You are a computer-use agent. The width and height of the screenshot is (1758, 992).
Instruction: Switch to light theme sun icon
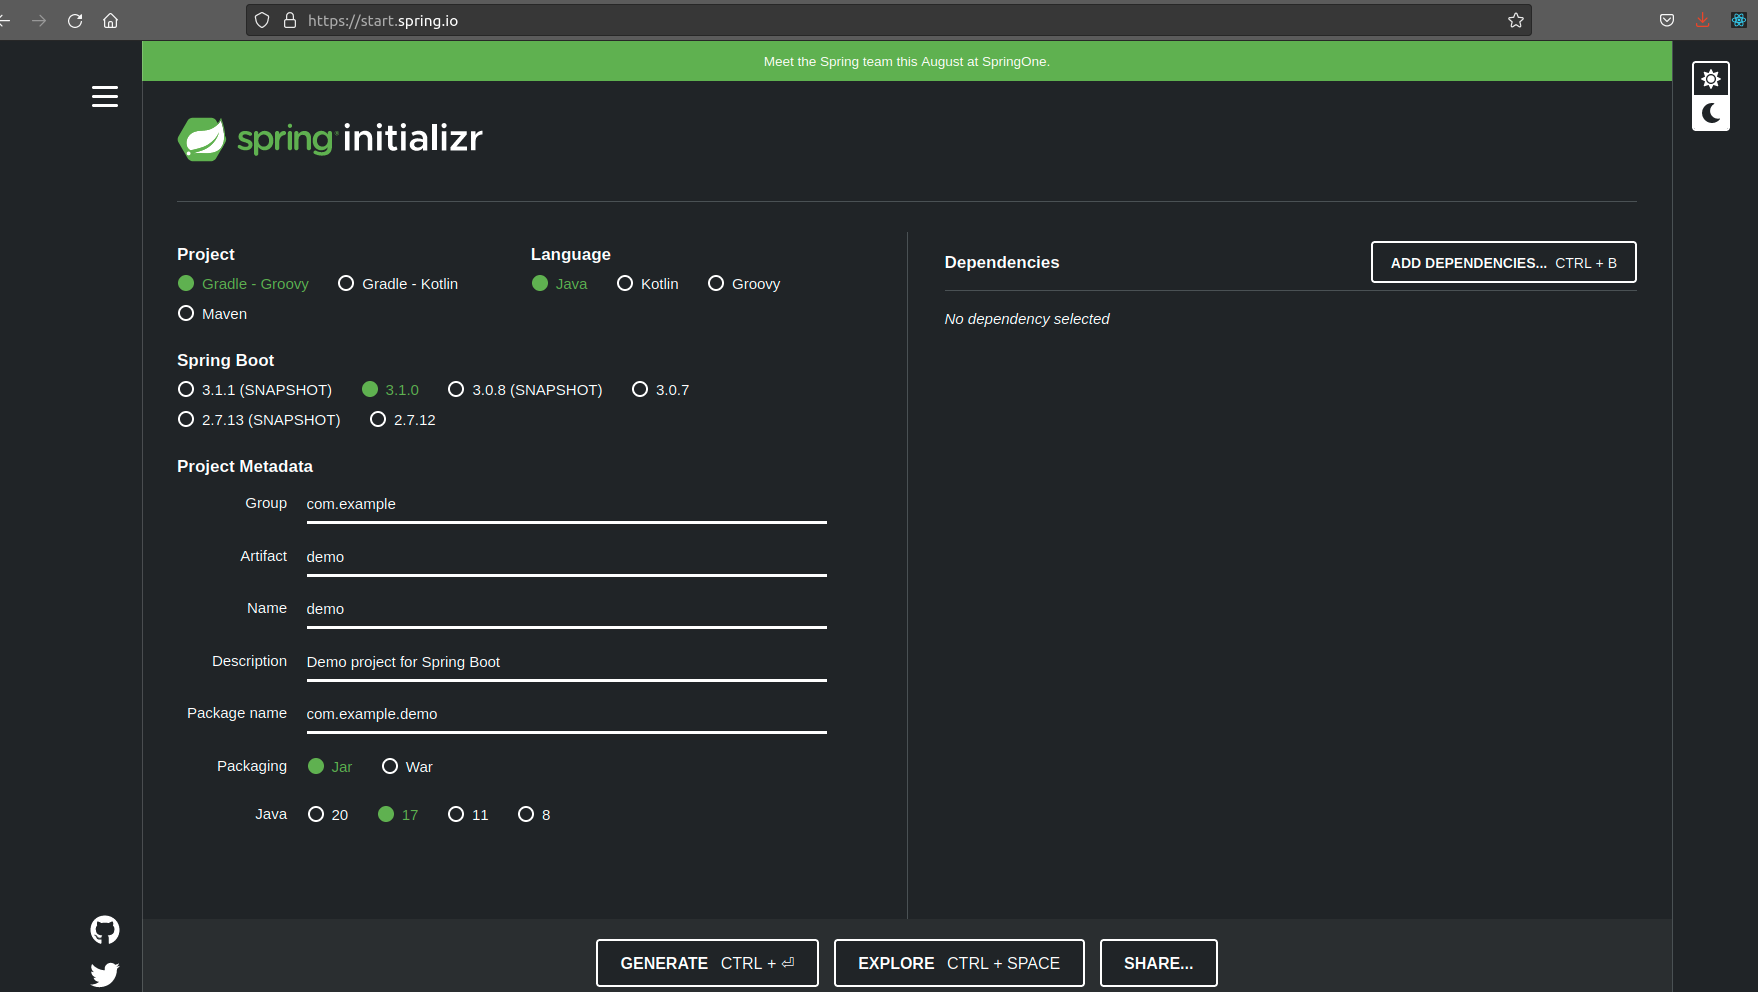[1711, 79]
